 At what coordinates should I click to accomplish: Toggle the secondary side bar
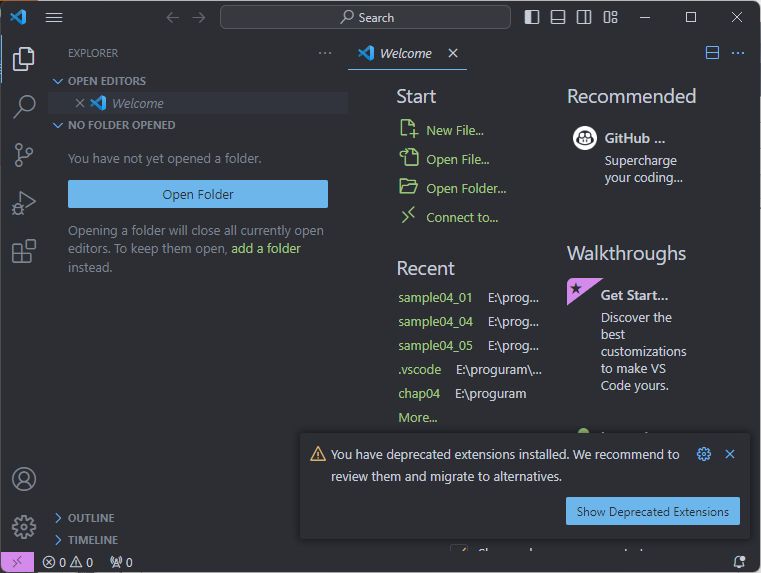pos(584,17)
